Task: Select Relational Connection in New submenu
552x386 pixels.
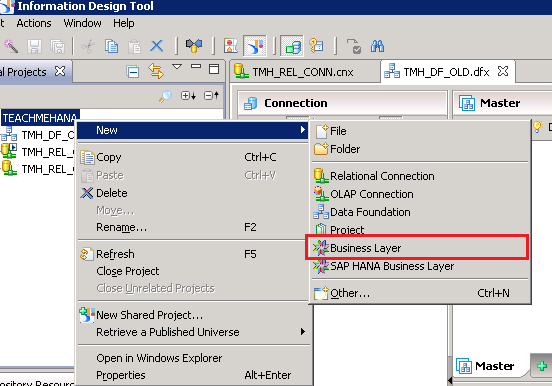Action: tap(420, 176)
